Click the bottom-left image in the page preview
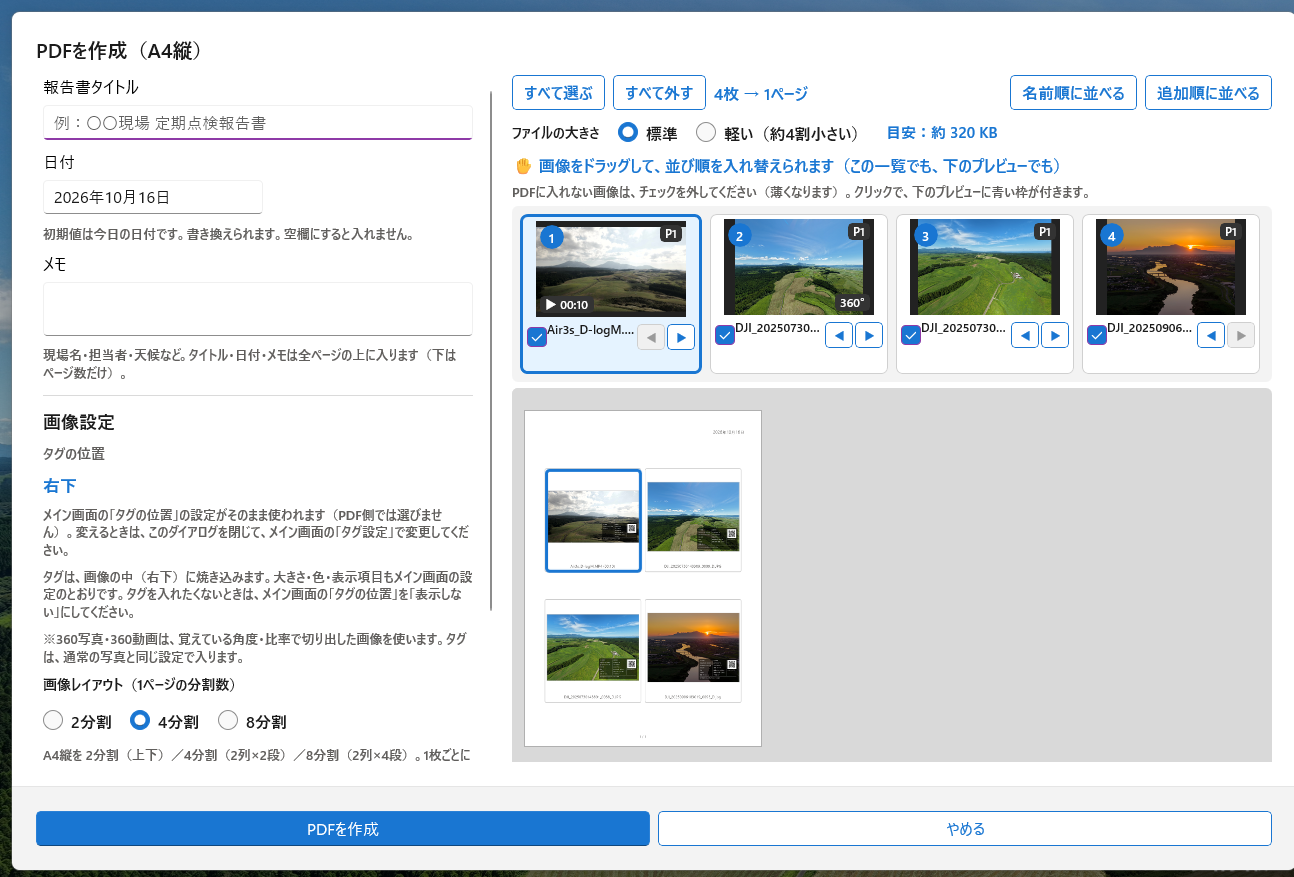The height and width of the screenshot is (877, 1294). [593, 650]
